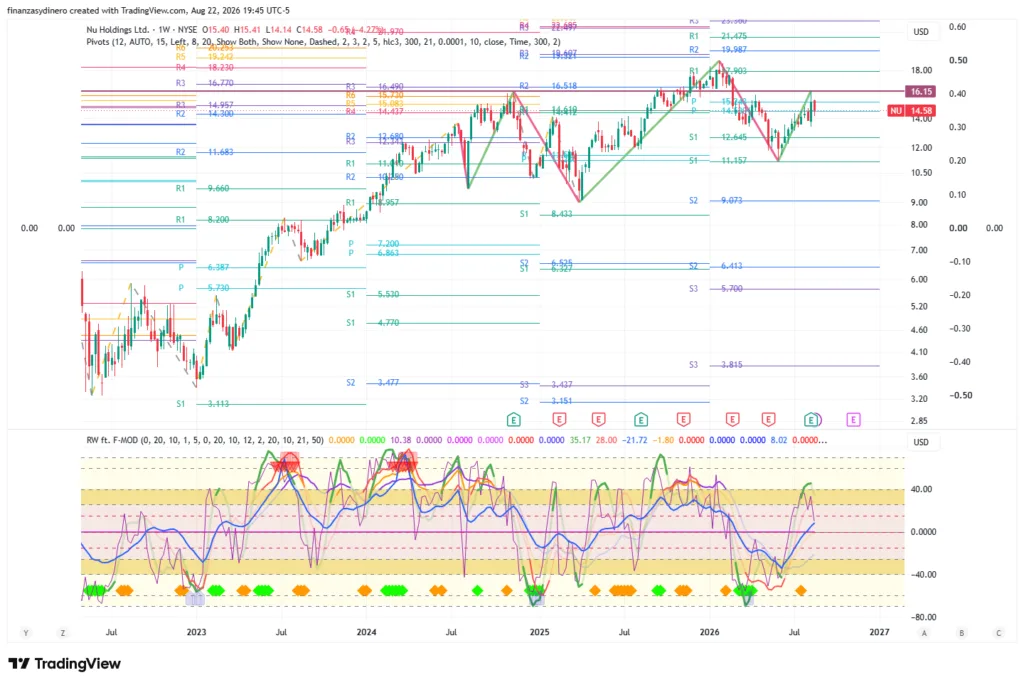This screenshot has width=1024, height=685.
Task: Click the A circle marker on time axis
Action: click(924, 633)
